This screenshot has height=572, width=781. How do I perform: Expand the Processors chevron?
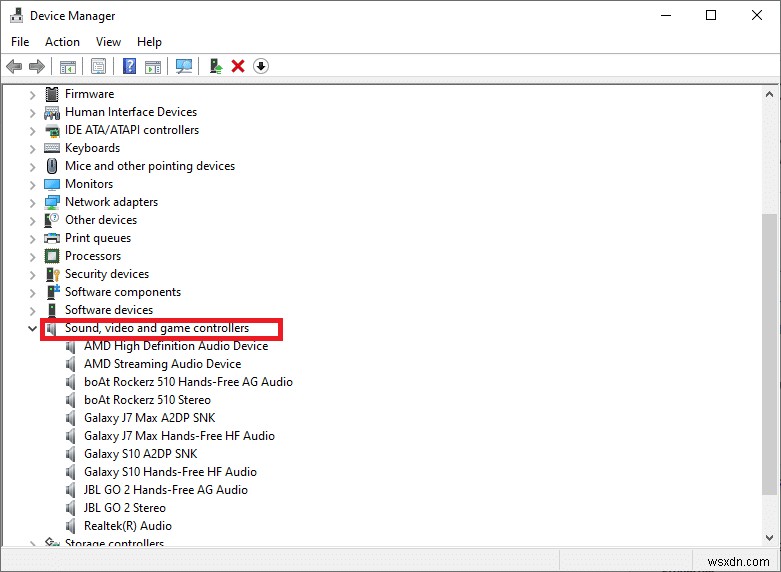(32, 257)
